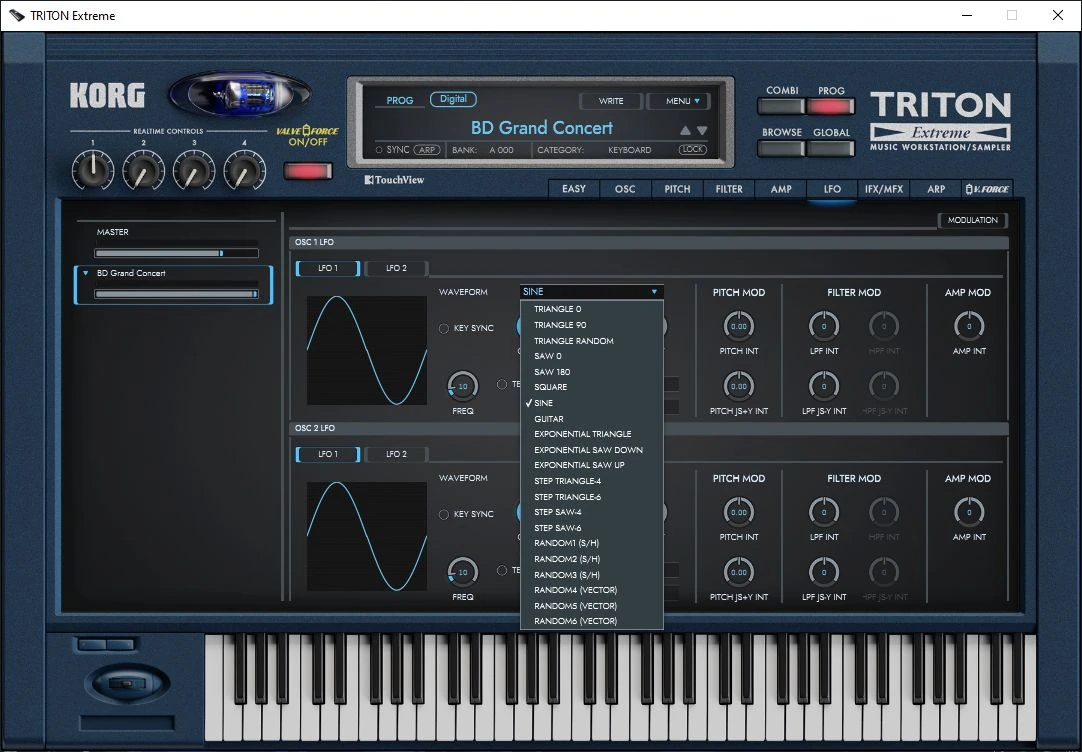Choose STEP TRIANGLE-4 waveform

tap(591, 481)
